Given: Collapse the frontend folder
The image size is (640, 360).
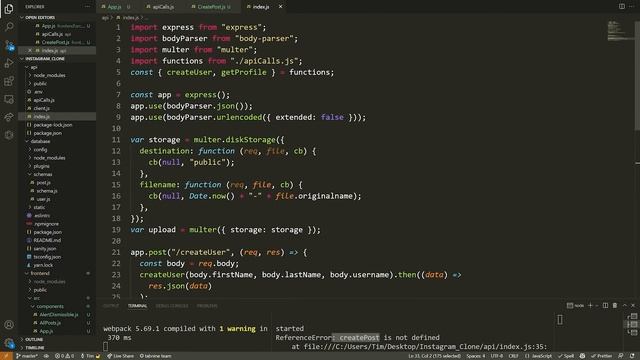Looking at the screenshot, I should (x=57, y=273).
